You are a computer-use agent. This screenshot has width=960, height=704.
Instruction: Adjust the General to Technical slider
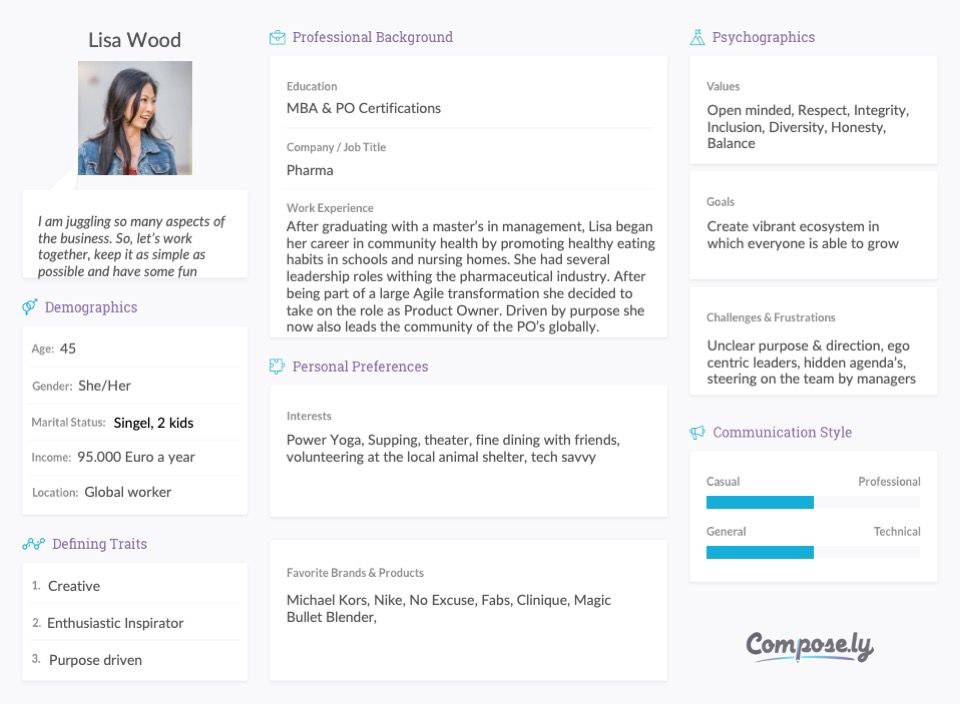813,553
